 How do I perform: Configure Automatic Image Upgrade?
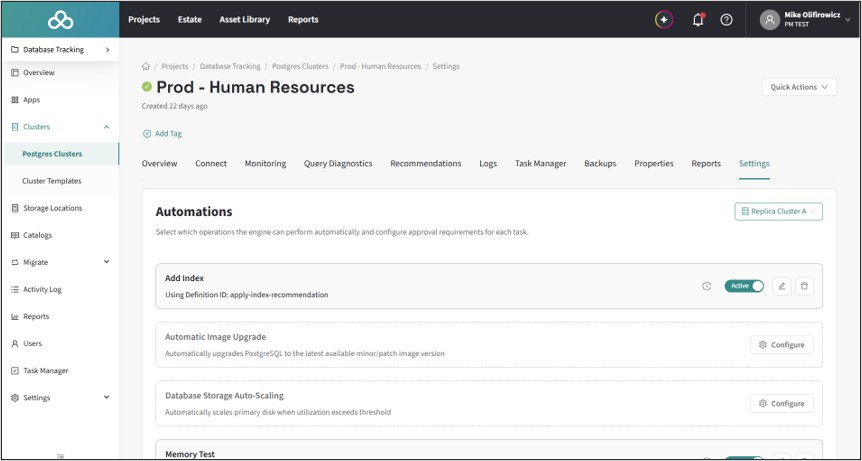point(782,345)
